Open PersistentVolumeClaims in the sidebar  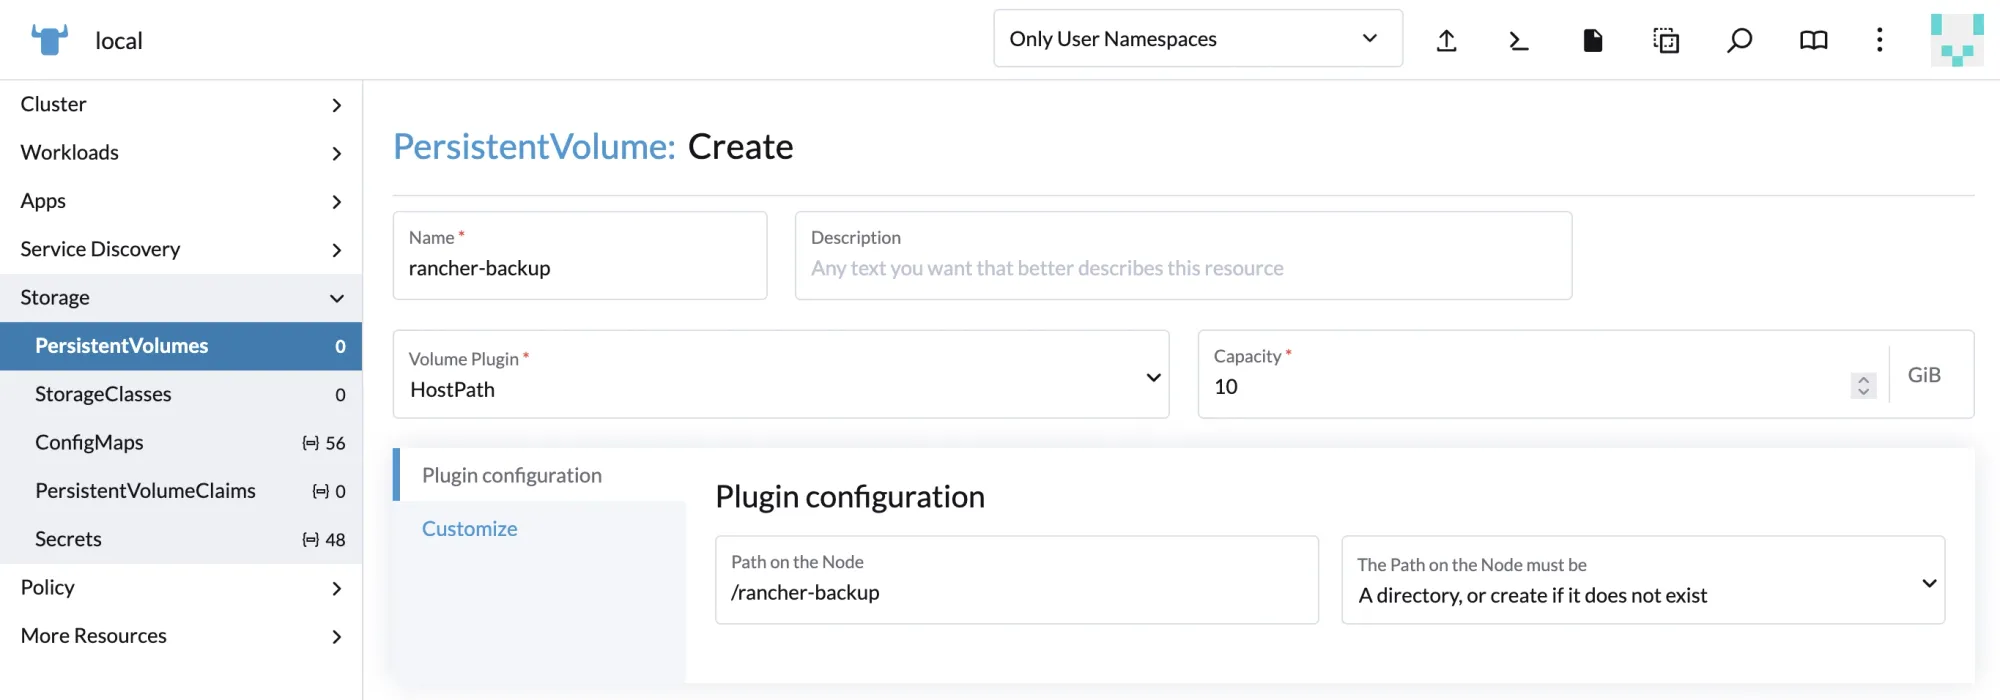(x=181, y=491)
